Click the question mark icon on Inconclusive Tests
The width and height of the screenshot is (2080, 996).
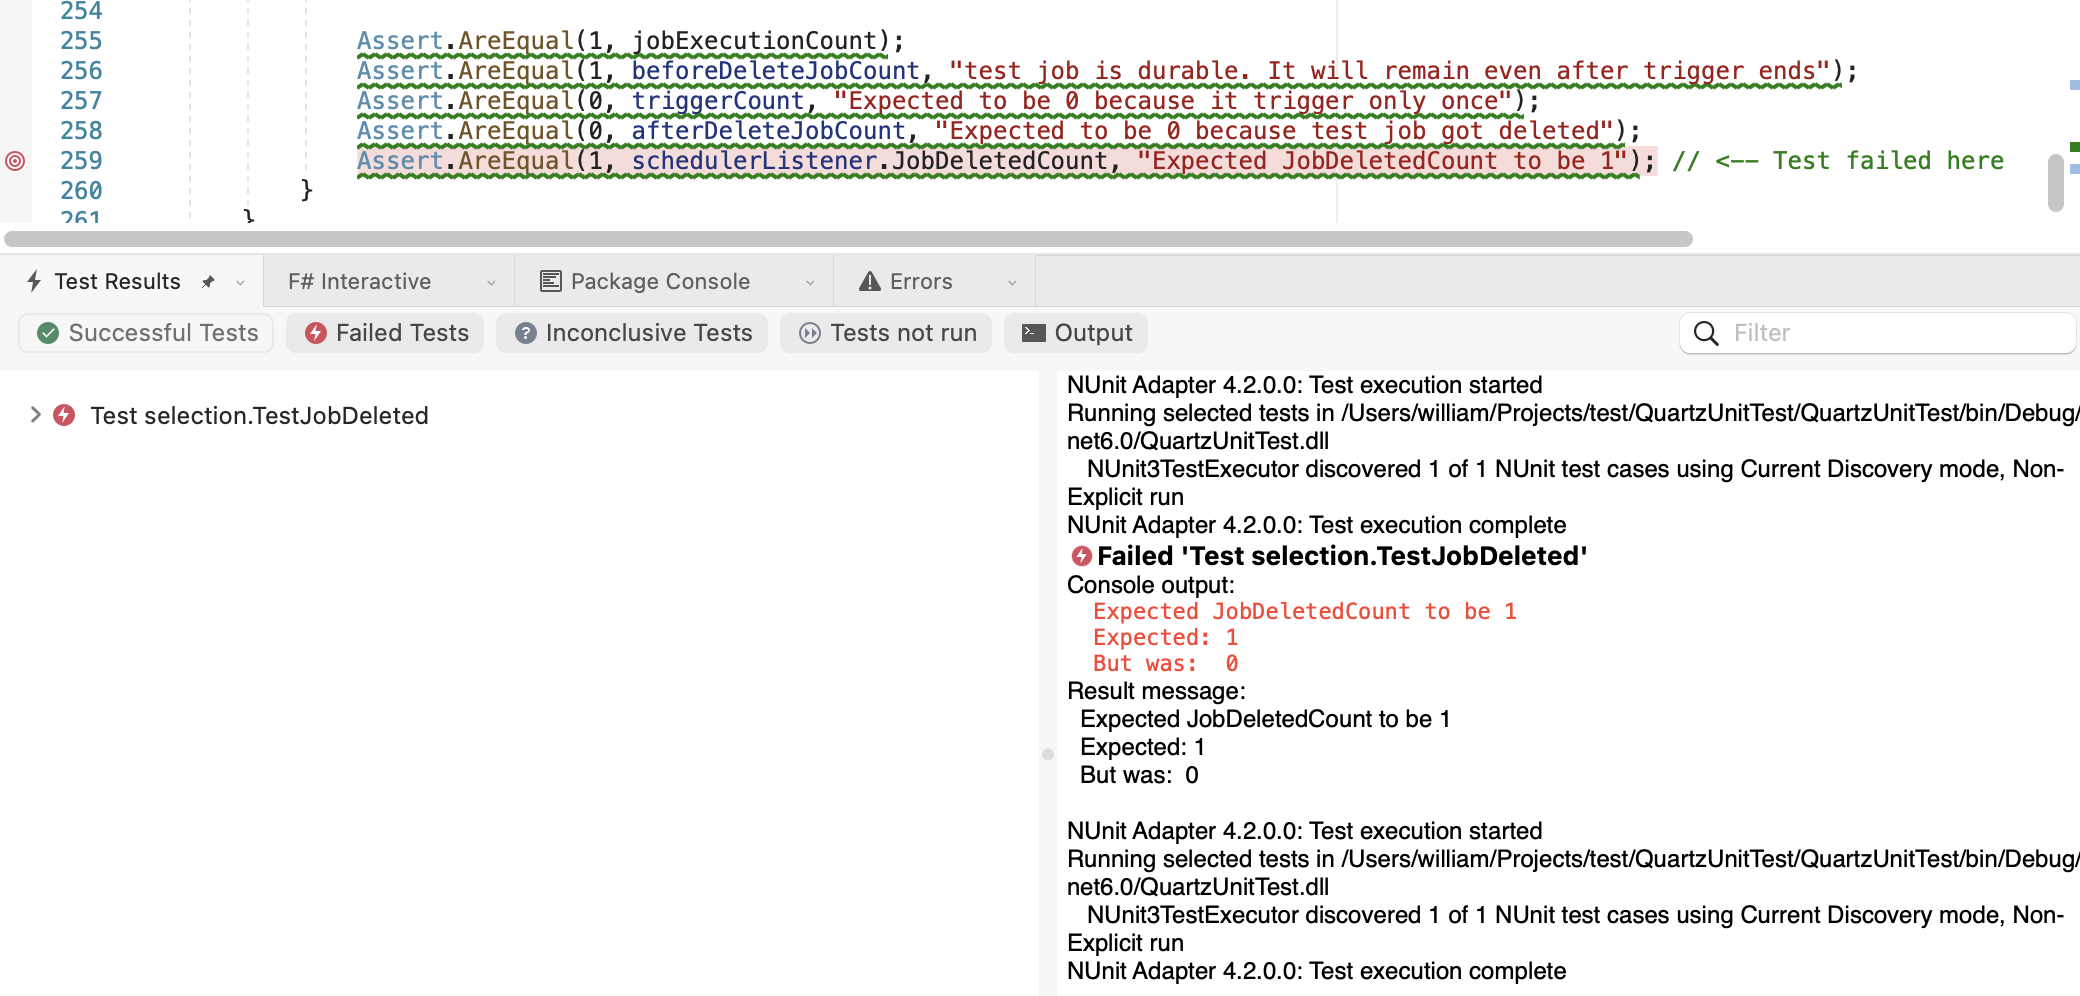[526, 333]
